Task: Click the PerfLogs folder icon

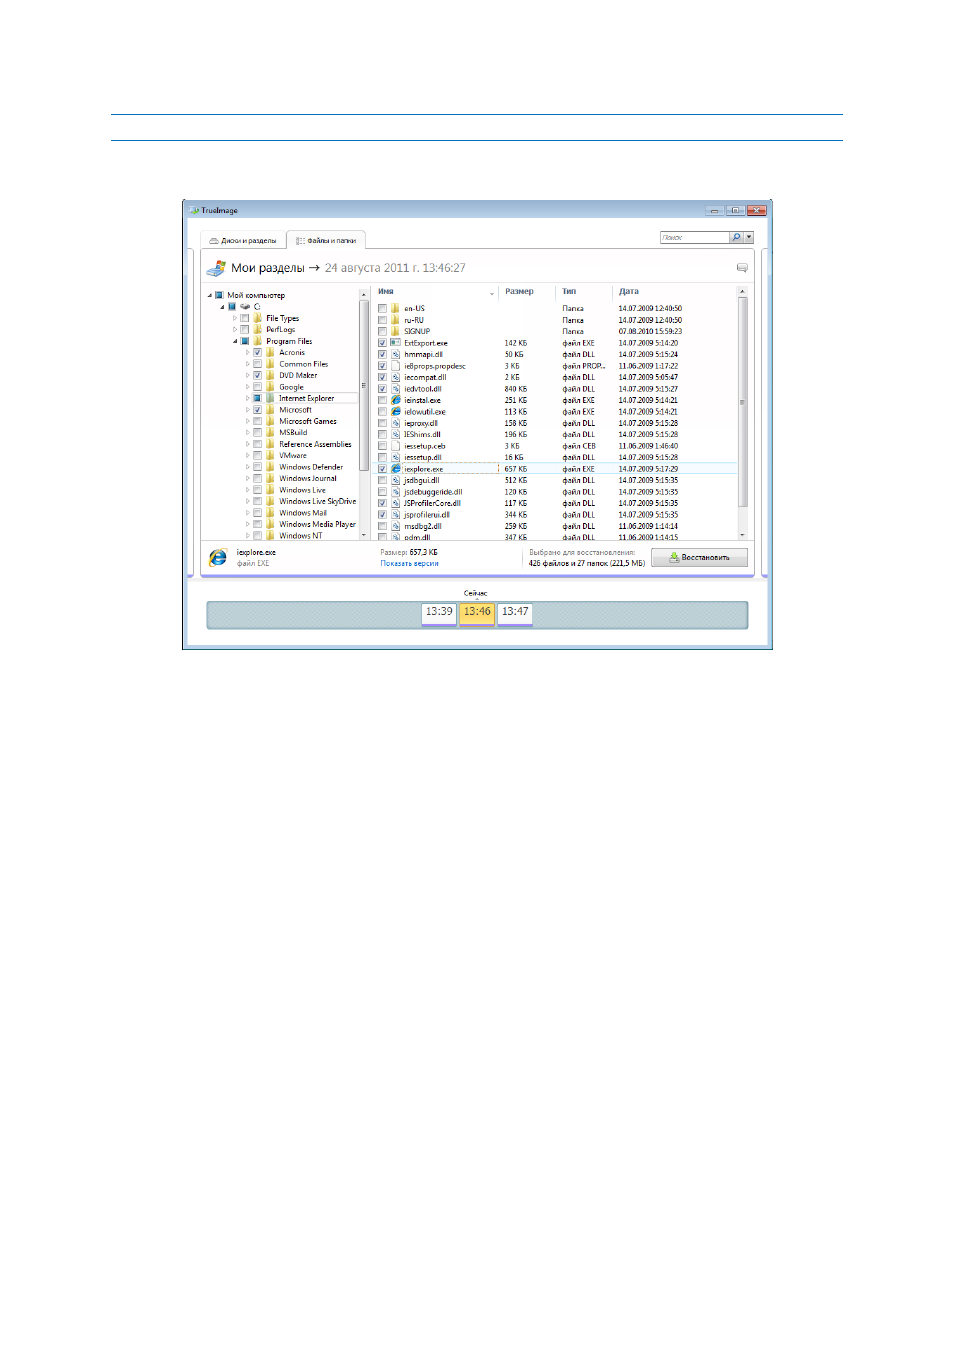Action: point(257,330)
